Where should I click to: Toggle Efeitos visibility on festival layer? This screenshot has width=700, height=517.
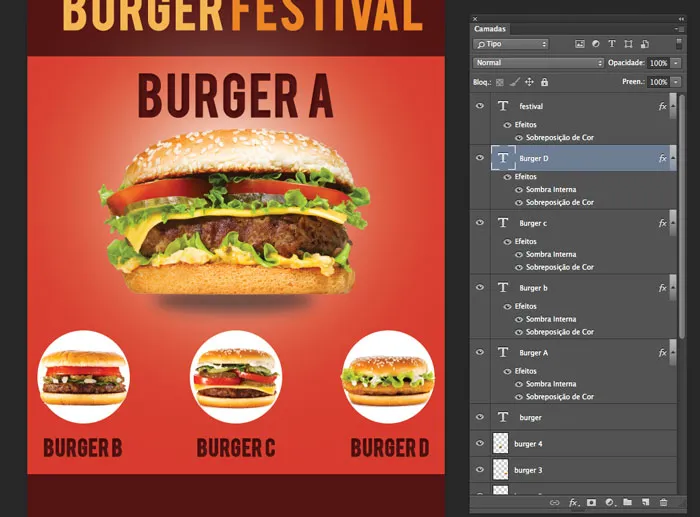click(x=507, y=125)
